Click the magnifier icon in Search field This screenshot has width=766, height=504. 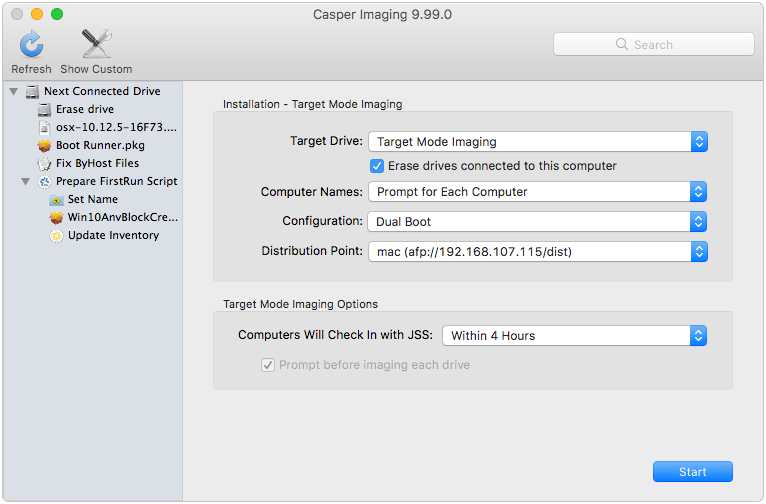coord(621,44)
